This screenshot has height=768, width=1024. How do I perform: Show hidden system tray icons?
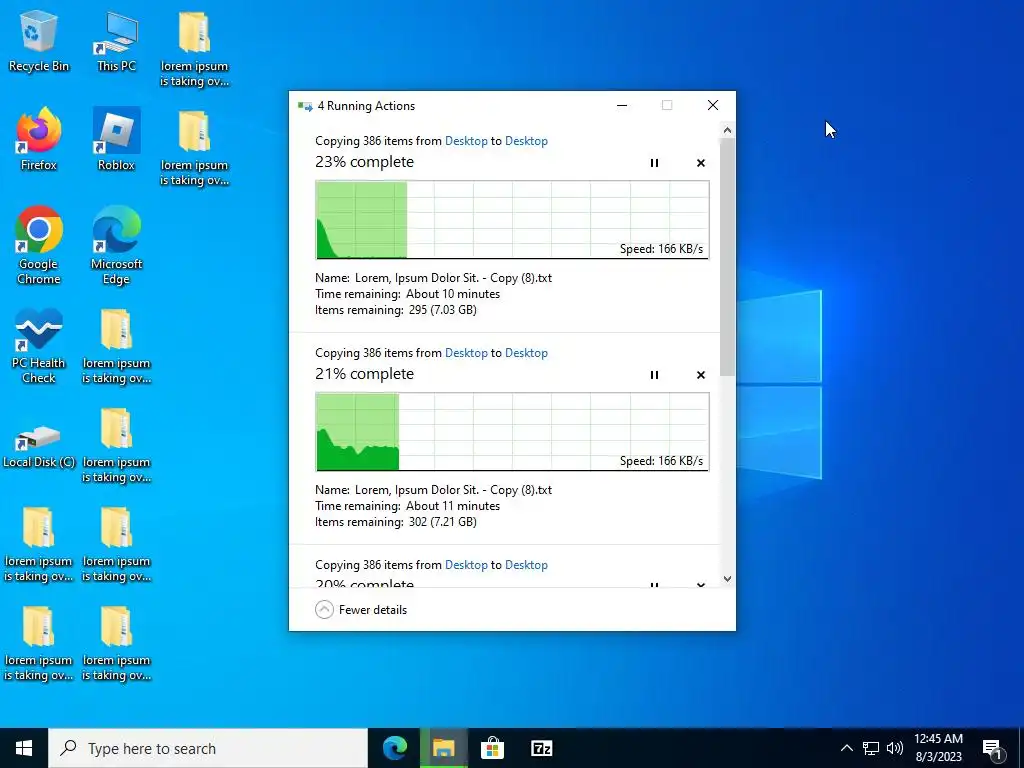(x=846, y=748)
